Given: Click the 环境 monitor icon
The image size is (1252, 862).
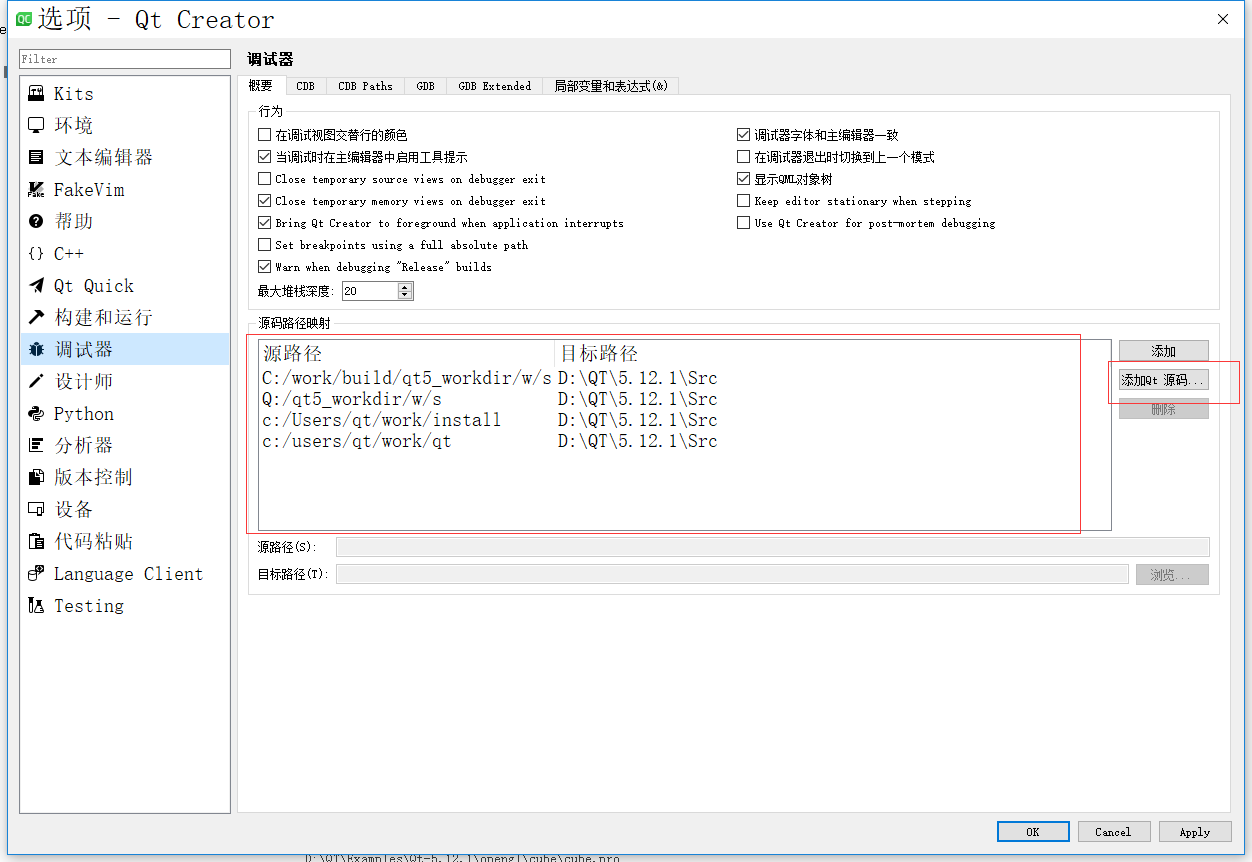Looking at the screenshot, I should pos(36,125).
